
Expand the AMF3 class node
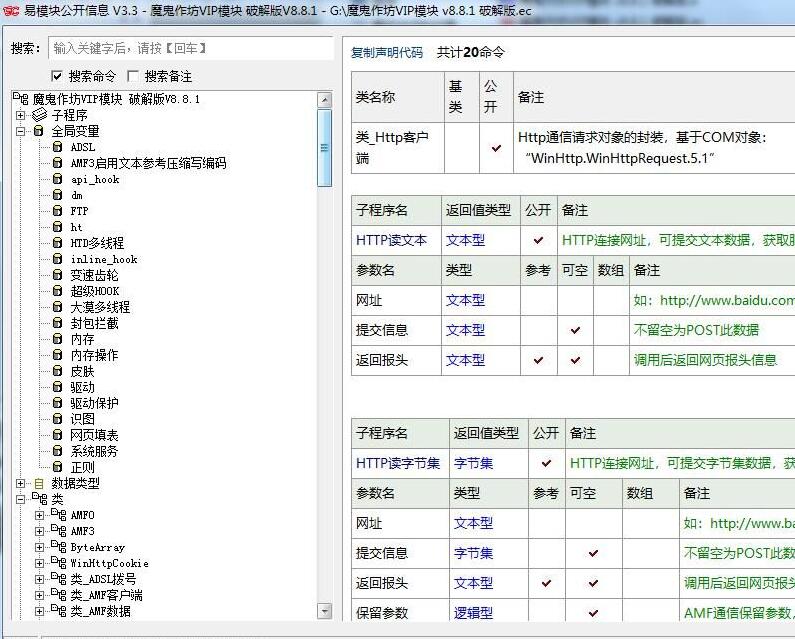[39, 531]
